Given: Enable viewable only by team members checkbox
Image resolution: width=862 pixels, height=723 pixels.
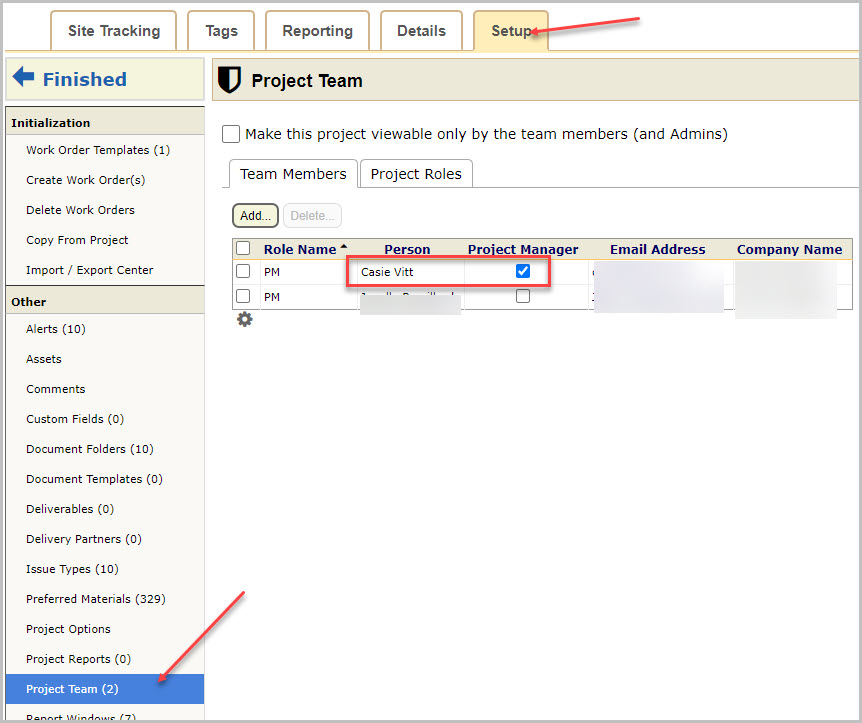Looking at the screenshot, I should [x=231, y=134].
